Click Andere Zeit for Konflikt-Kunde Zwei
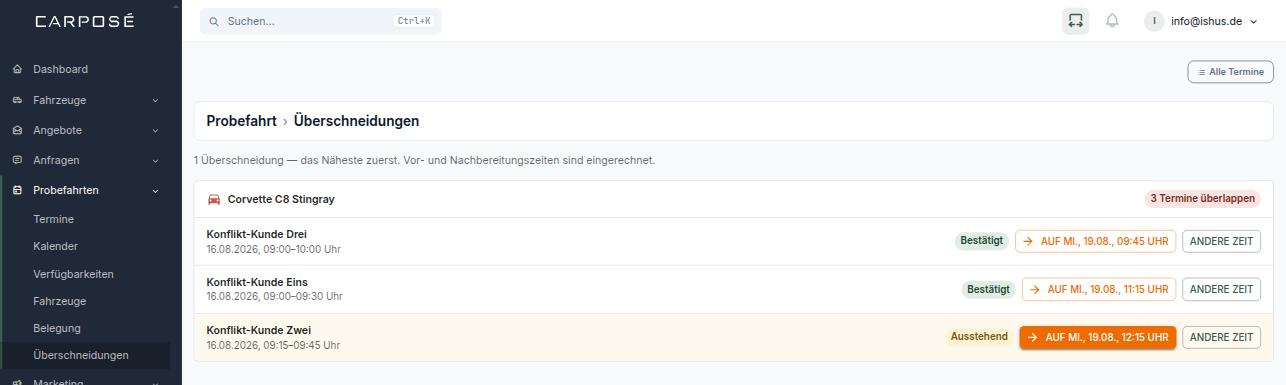1286x385 pixels. click(x=1221, y=337)
